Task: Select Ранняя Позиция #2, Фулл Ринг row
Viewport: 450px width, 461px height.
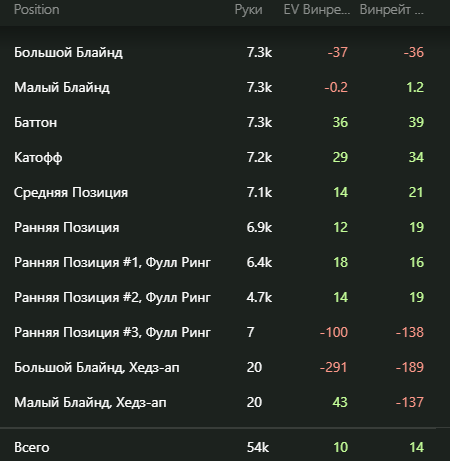Action: tap(225, 297)
